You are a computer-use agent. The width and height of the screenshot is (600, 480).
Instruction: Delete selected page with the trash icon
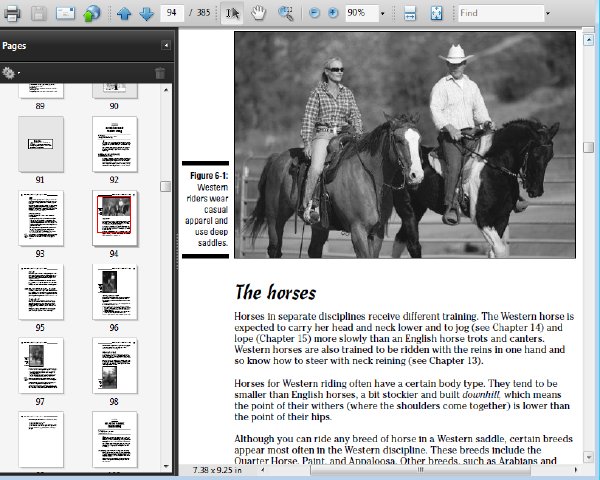pyautogui.click(x=160, y=73)
